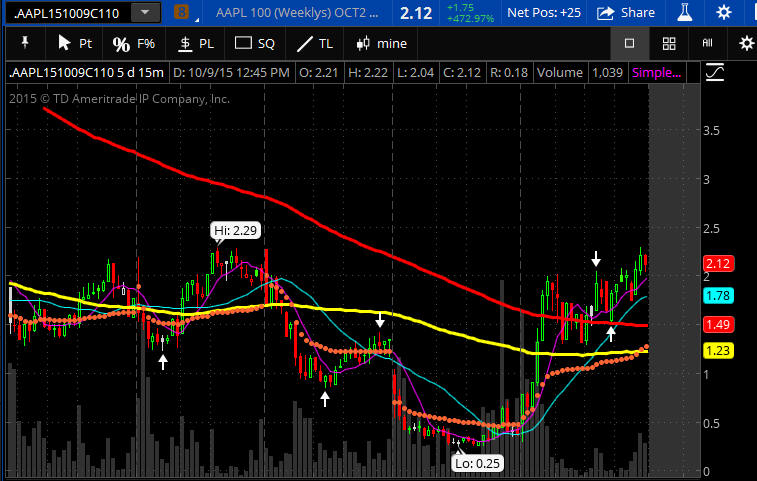Select the SQ rectangle drawing tool

[x=255, y=43]
